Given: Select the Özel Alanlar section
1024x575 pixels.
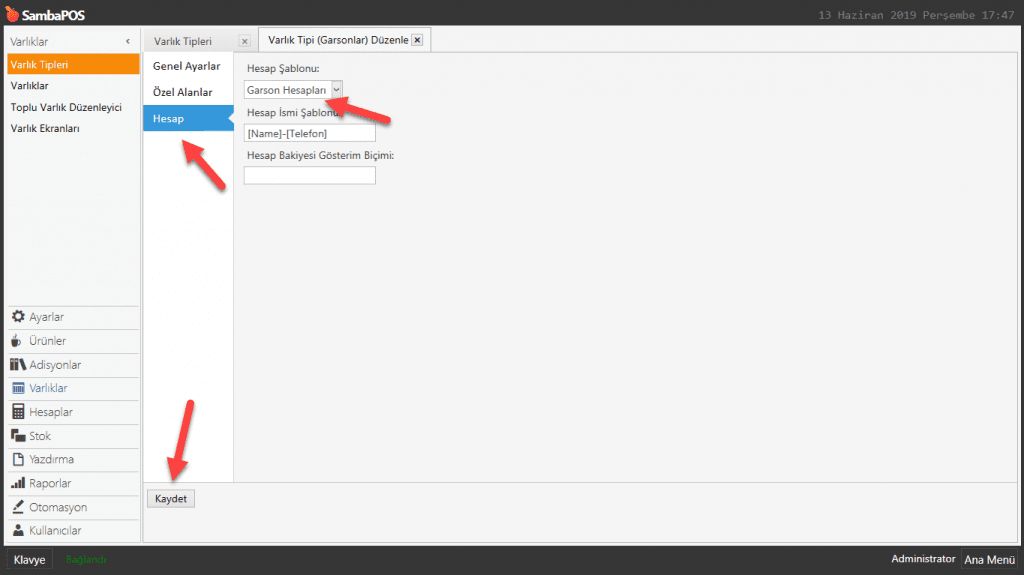Looking at the screenshot, I should (x=182, y=92).
